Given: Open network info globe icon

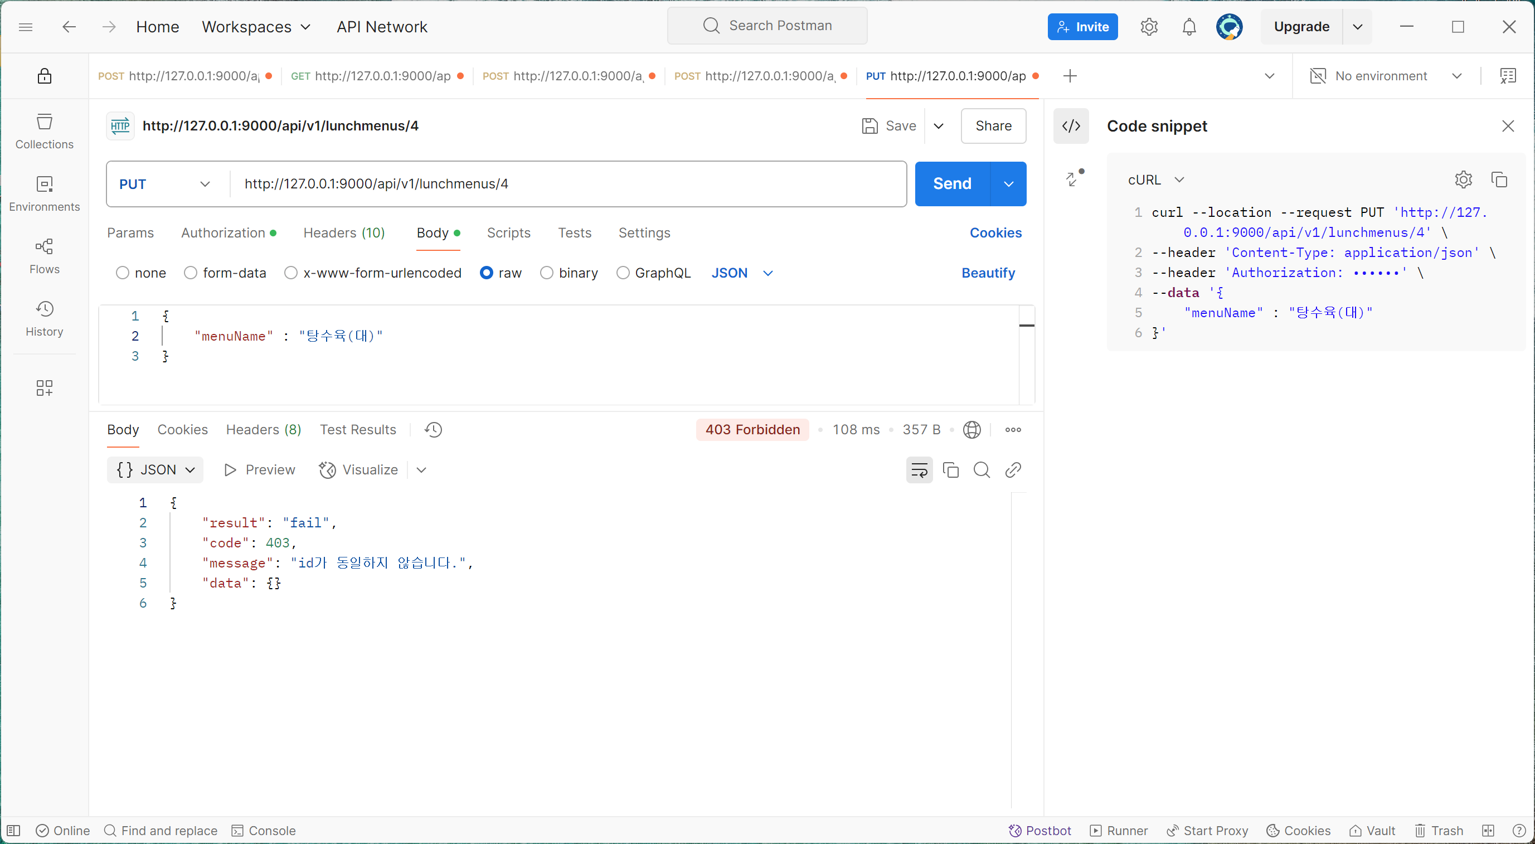Looking at the screenshot, I should point(972,430).
